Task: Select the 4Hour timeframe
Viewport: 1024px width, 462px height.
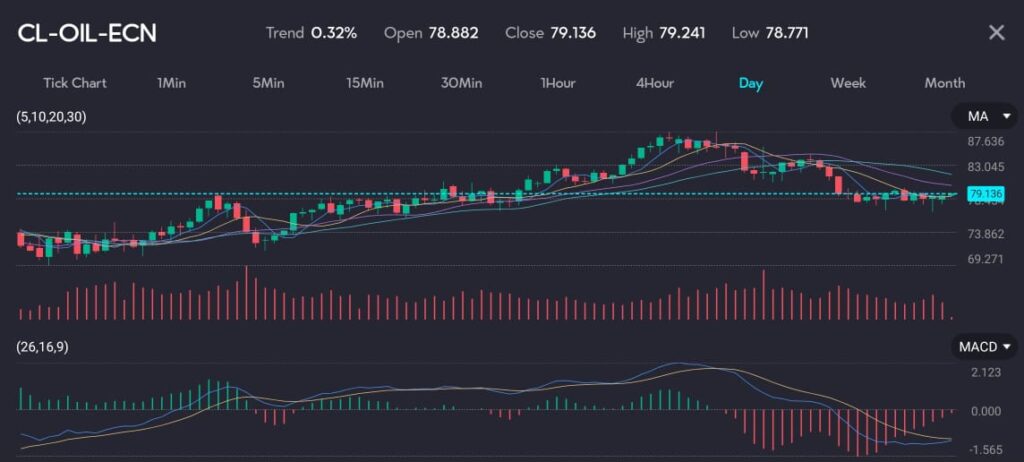Action: click(654, 83)
